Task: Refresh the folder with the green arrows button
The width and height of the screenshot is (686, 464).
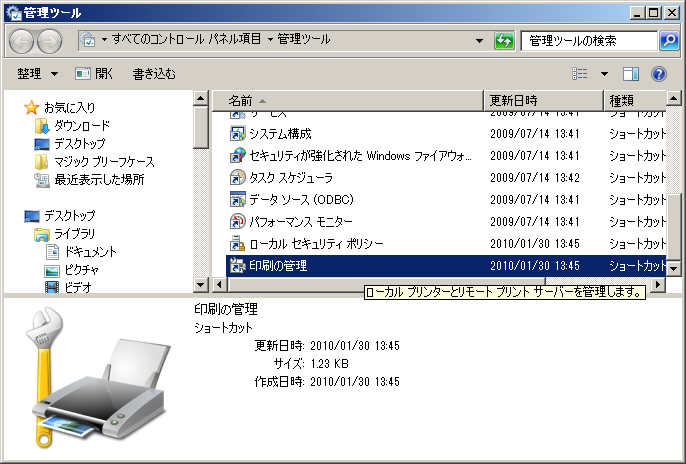Action: pos(504,41)
